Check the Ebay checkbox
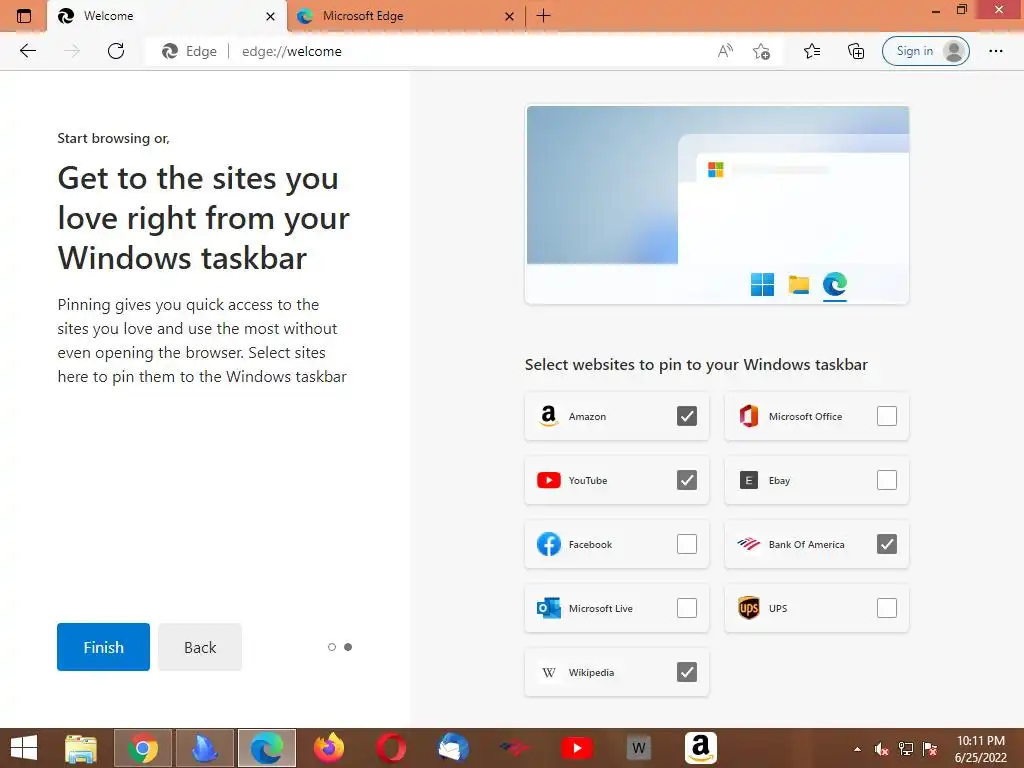Screen dimensions: 1024x768 pyautogui.click(x=887, y=480)
